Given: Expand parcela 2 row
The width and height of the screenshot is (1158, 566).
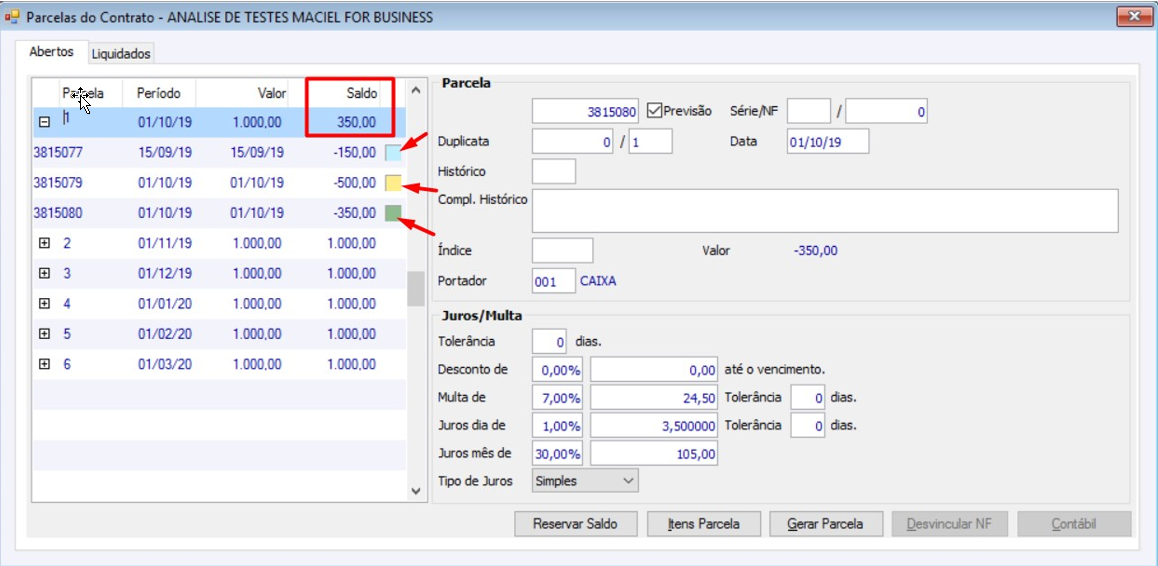Looking at the screenshot, I should (x=44, y=242).
